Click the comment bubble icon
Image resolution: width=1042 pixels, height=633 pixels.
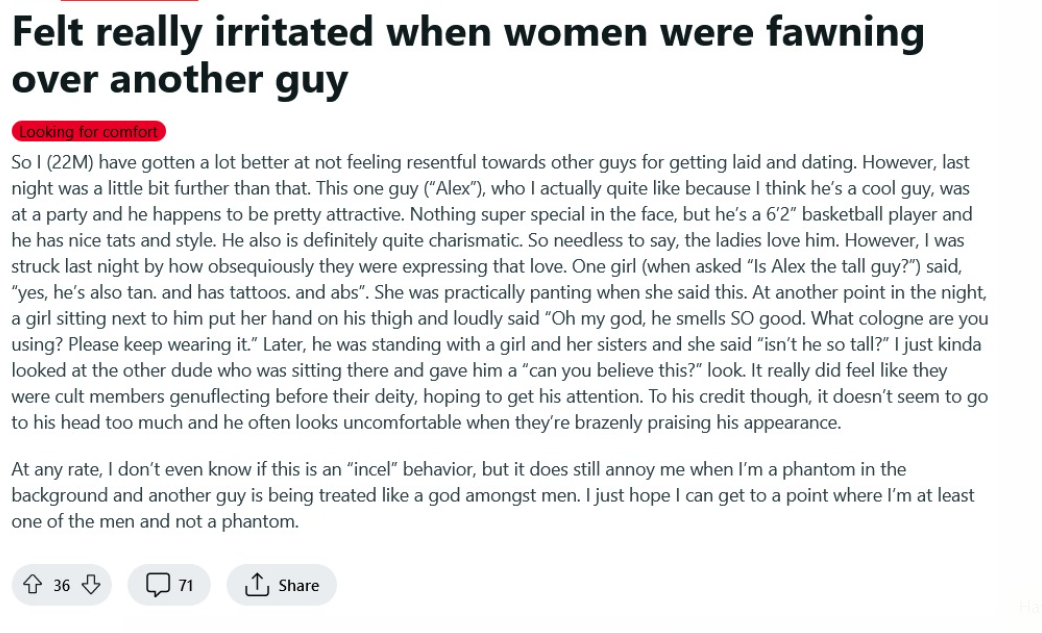click(157, 585)
